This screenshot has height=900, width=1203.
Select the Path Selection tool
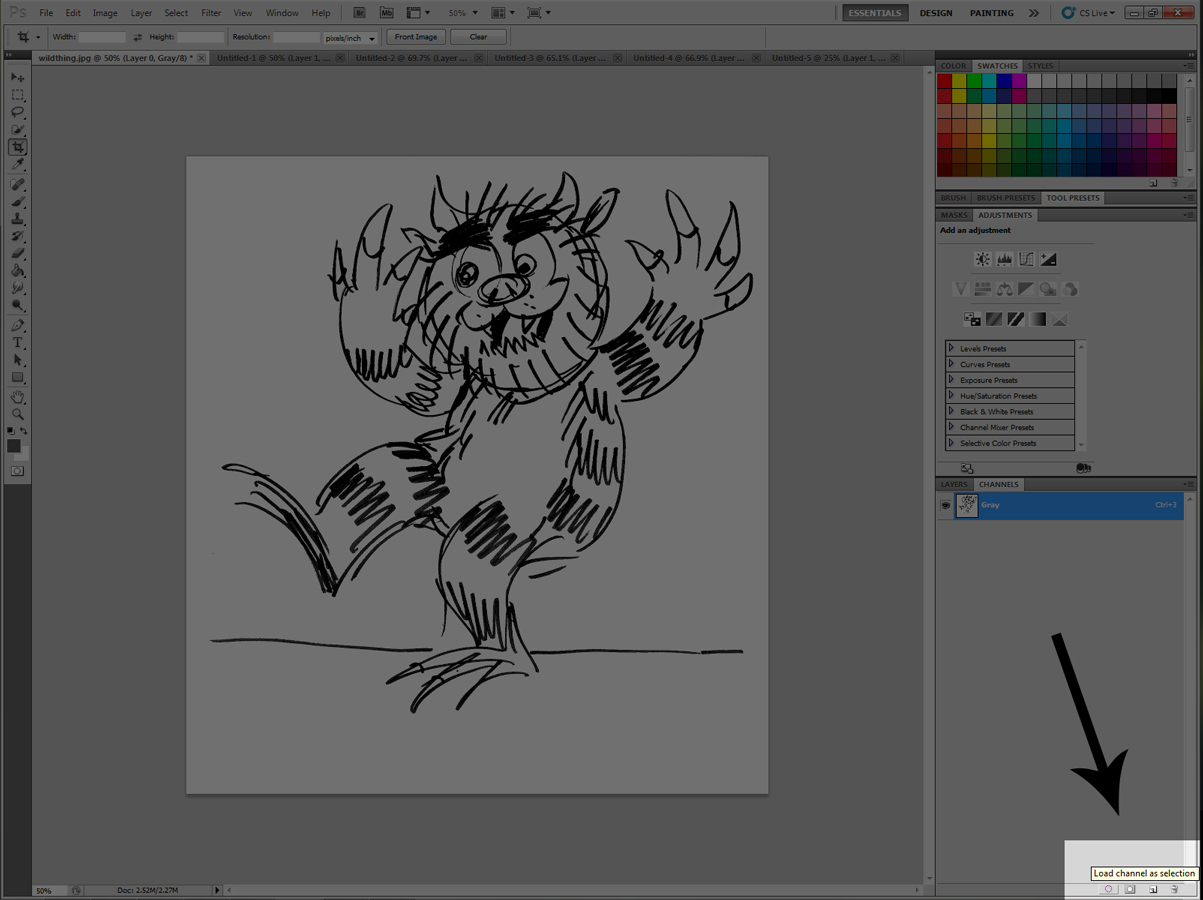(x=17, y=360)
